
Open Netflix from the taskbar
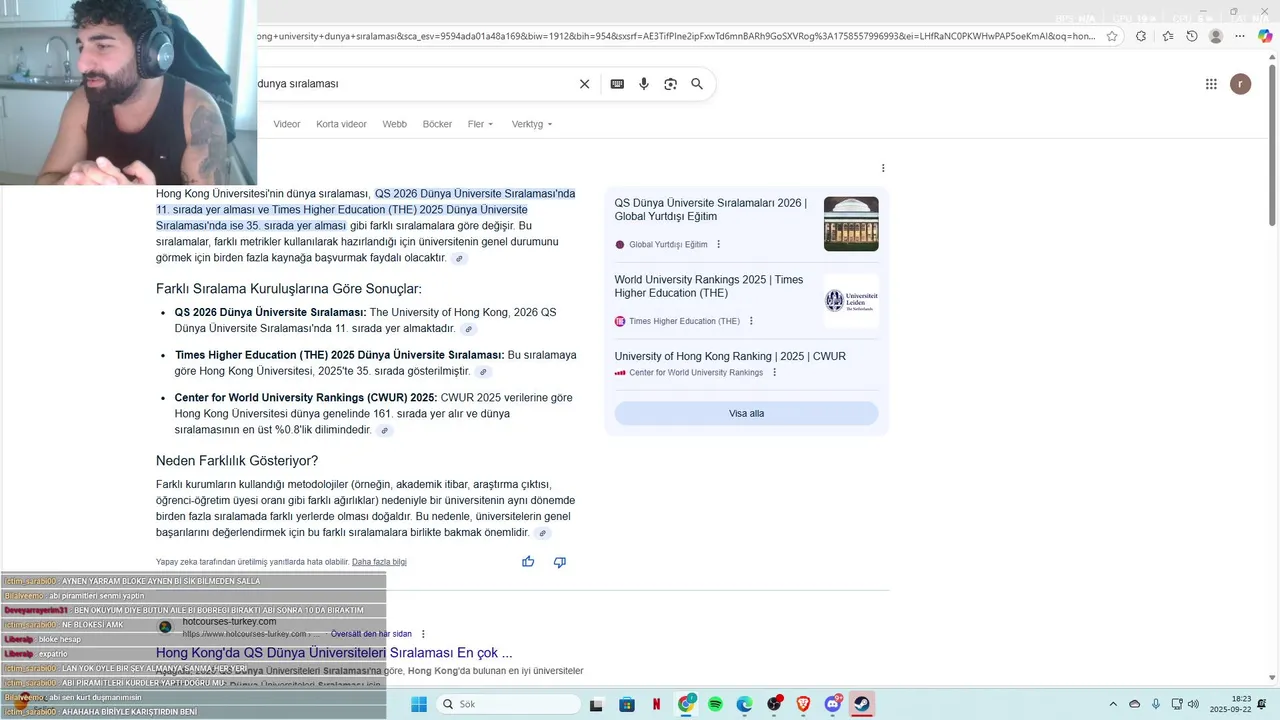tap(656, 704)
